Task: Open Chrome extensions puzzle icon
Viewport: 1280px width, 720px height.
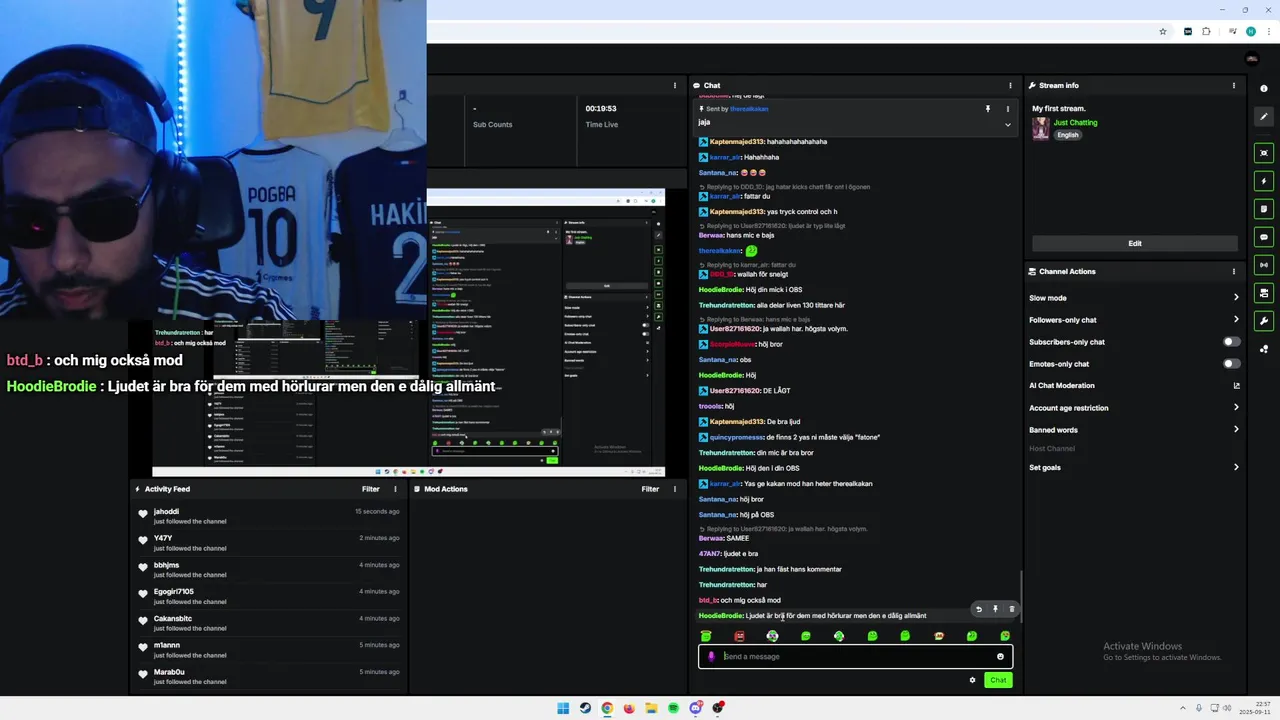Action: (x=1207, y=31)
